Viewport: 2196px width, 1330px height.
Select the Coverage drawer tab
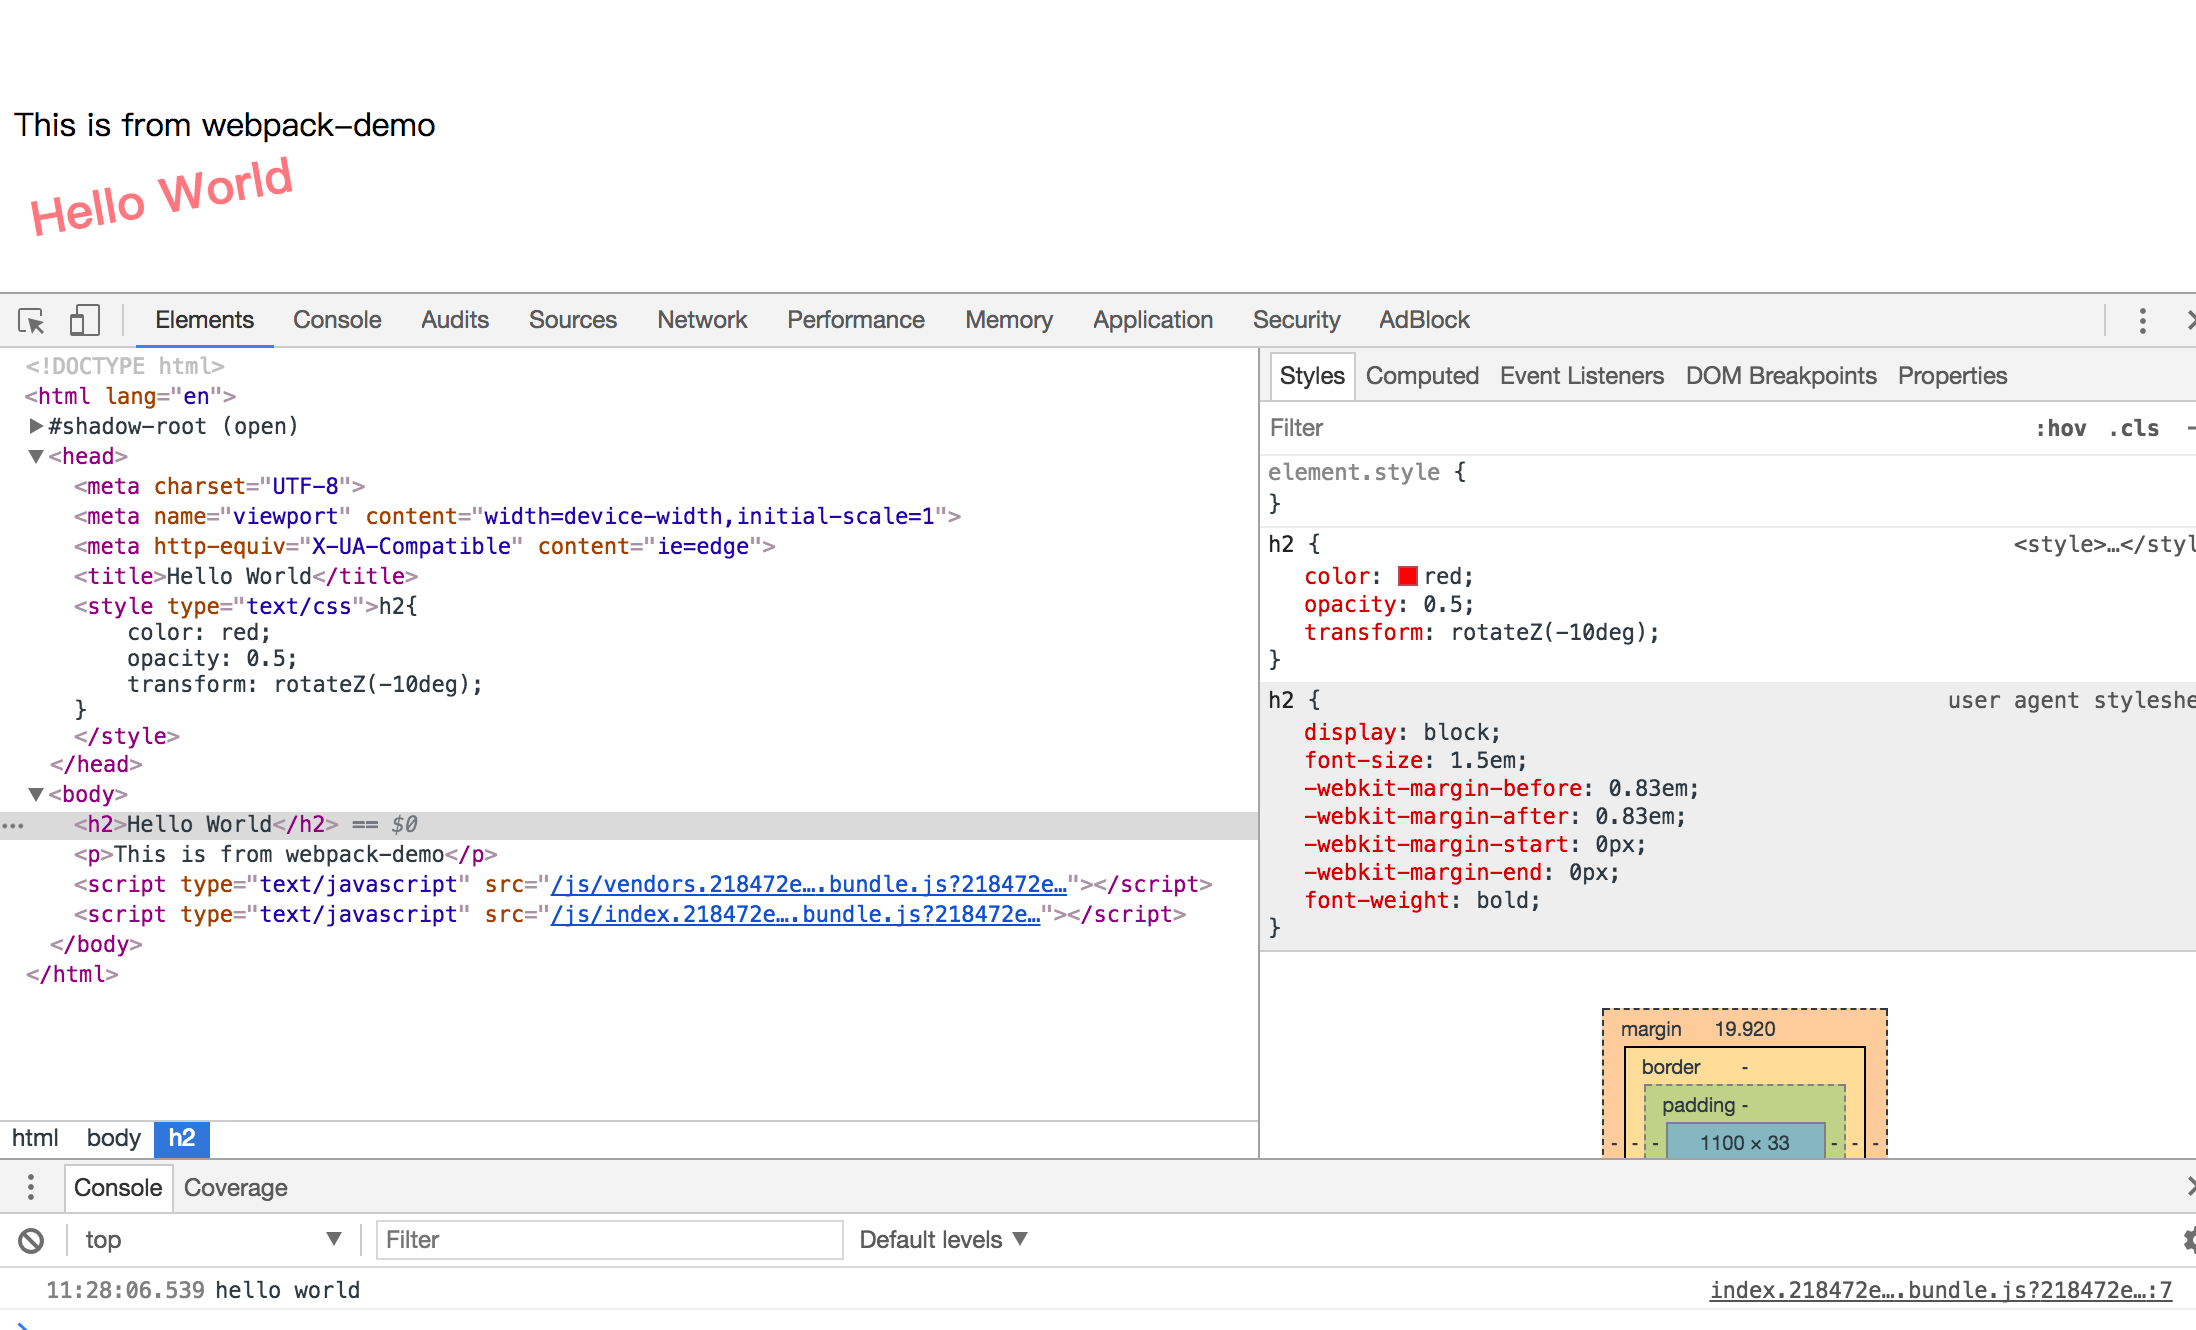click(x=235, y=1188)
